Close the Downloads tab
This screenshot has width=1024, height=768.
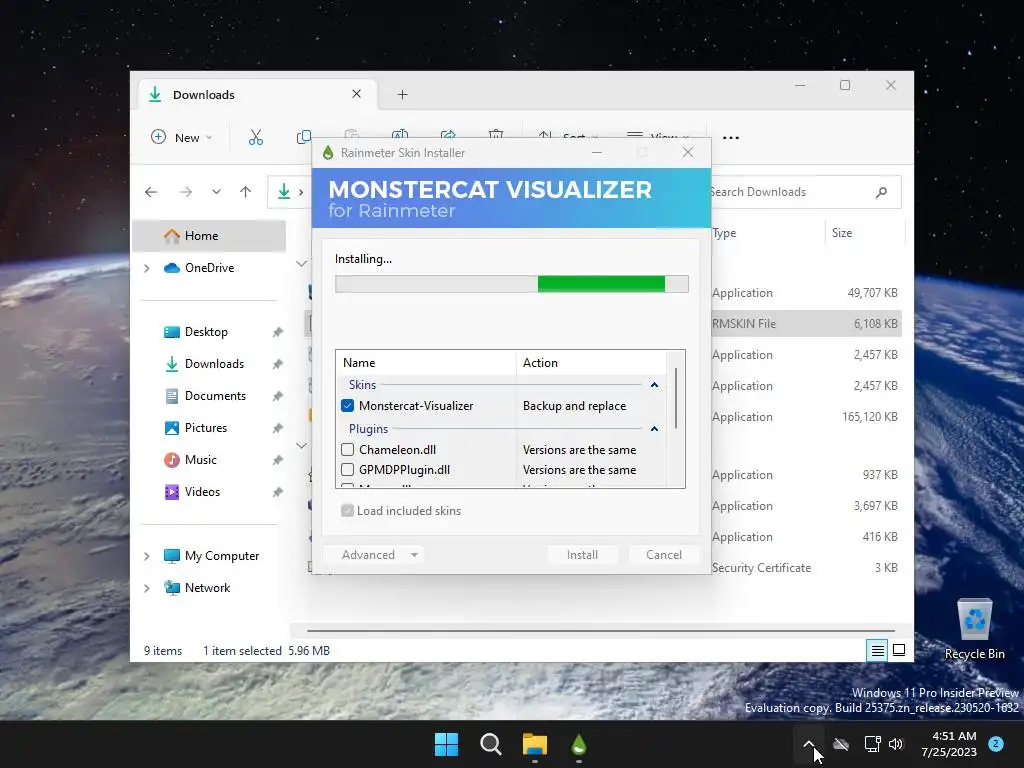pyautogui.click(x=357, y=94)
